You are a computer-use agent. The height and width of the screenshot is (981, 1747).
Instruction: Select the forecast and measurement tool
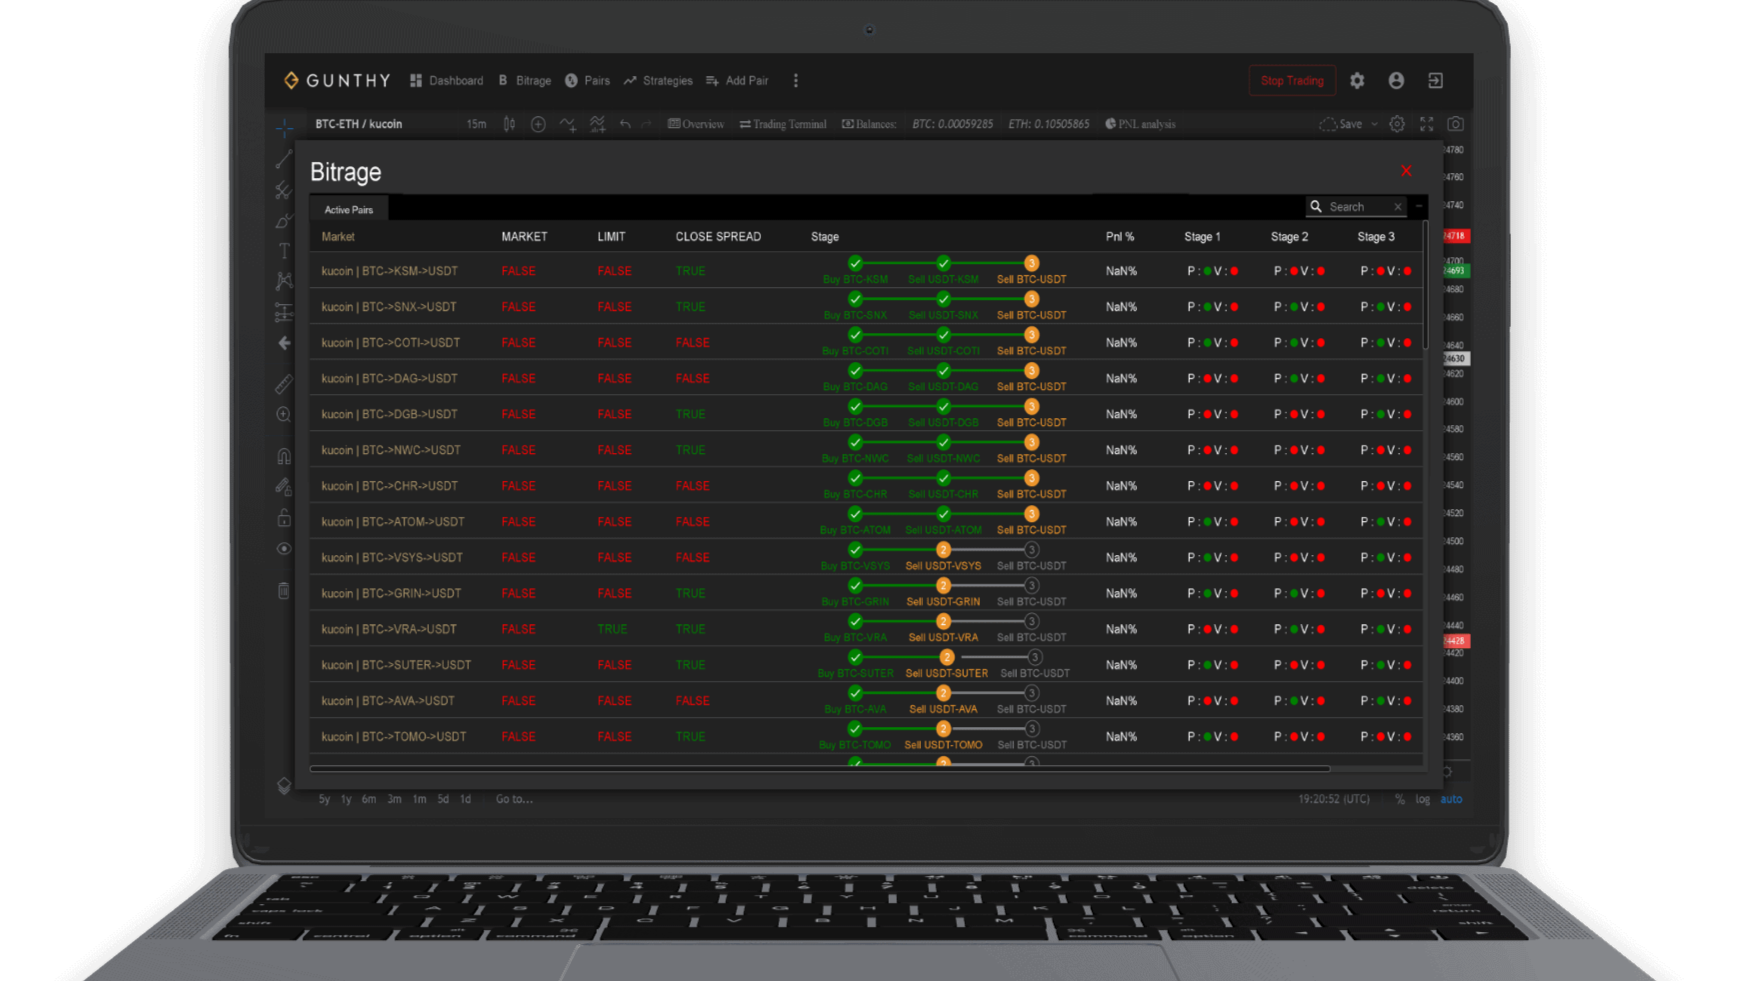click(x=284, y=312)
